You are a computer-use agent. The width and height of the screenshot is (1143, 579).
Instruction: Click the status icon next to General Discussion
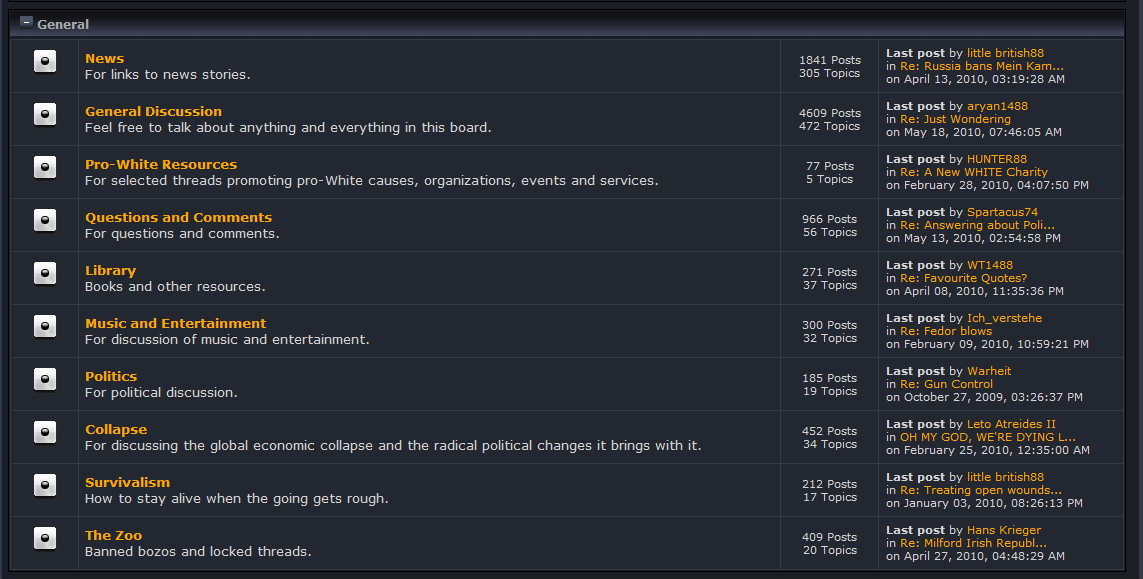pyautogui.click(x=44, y=114)
